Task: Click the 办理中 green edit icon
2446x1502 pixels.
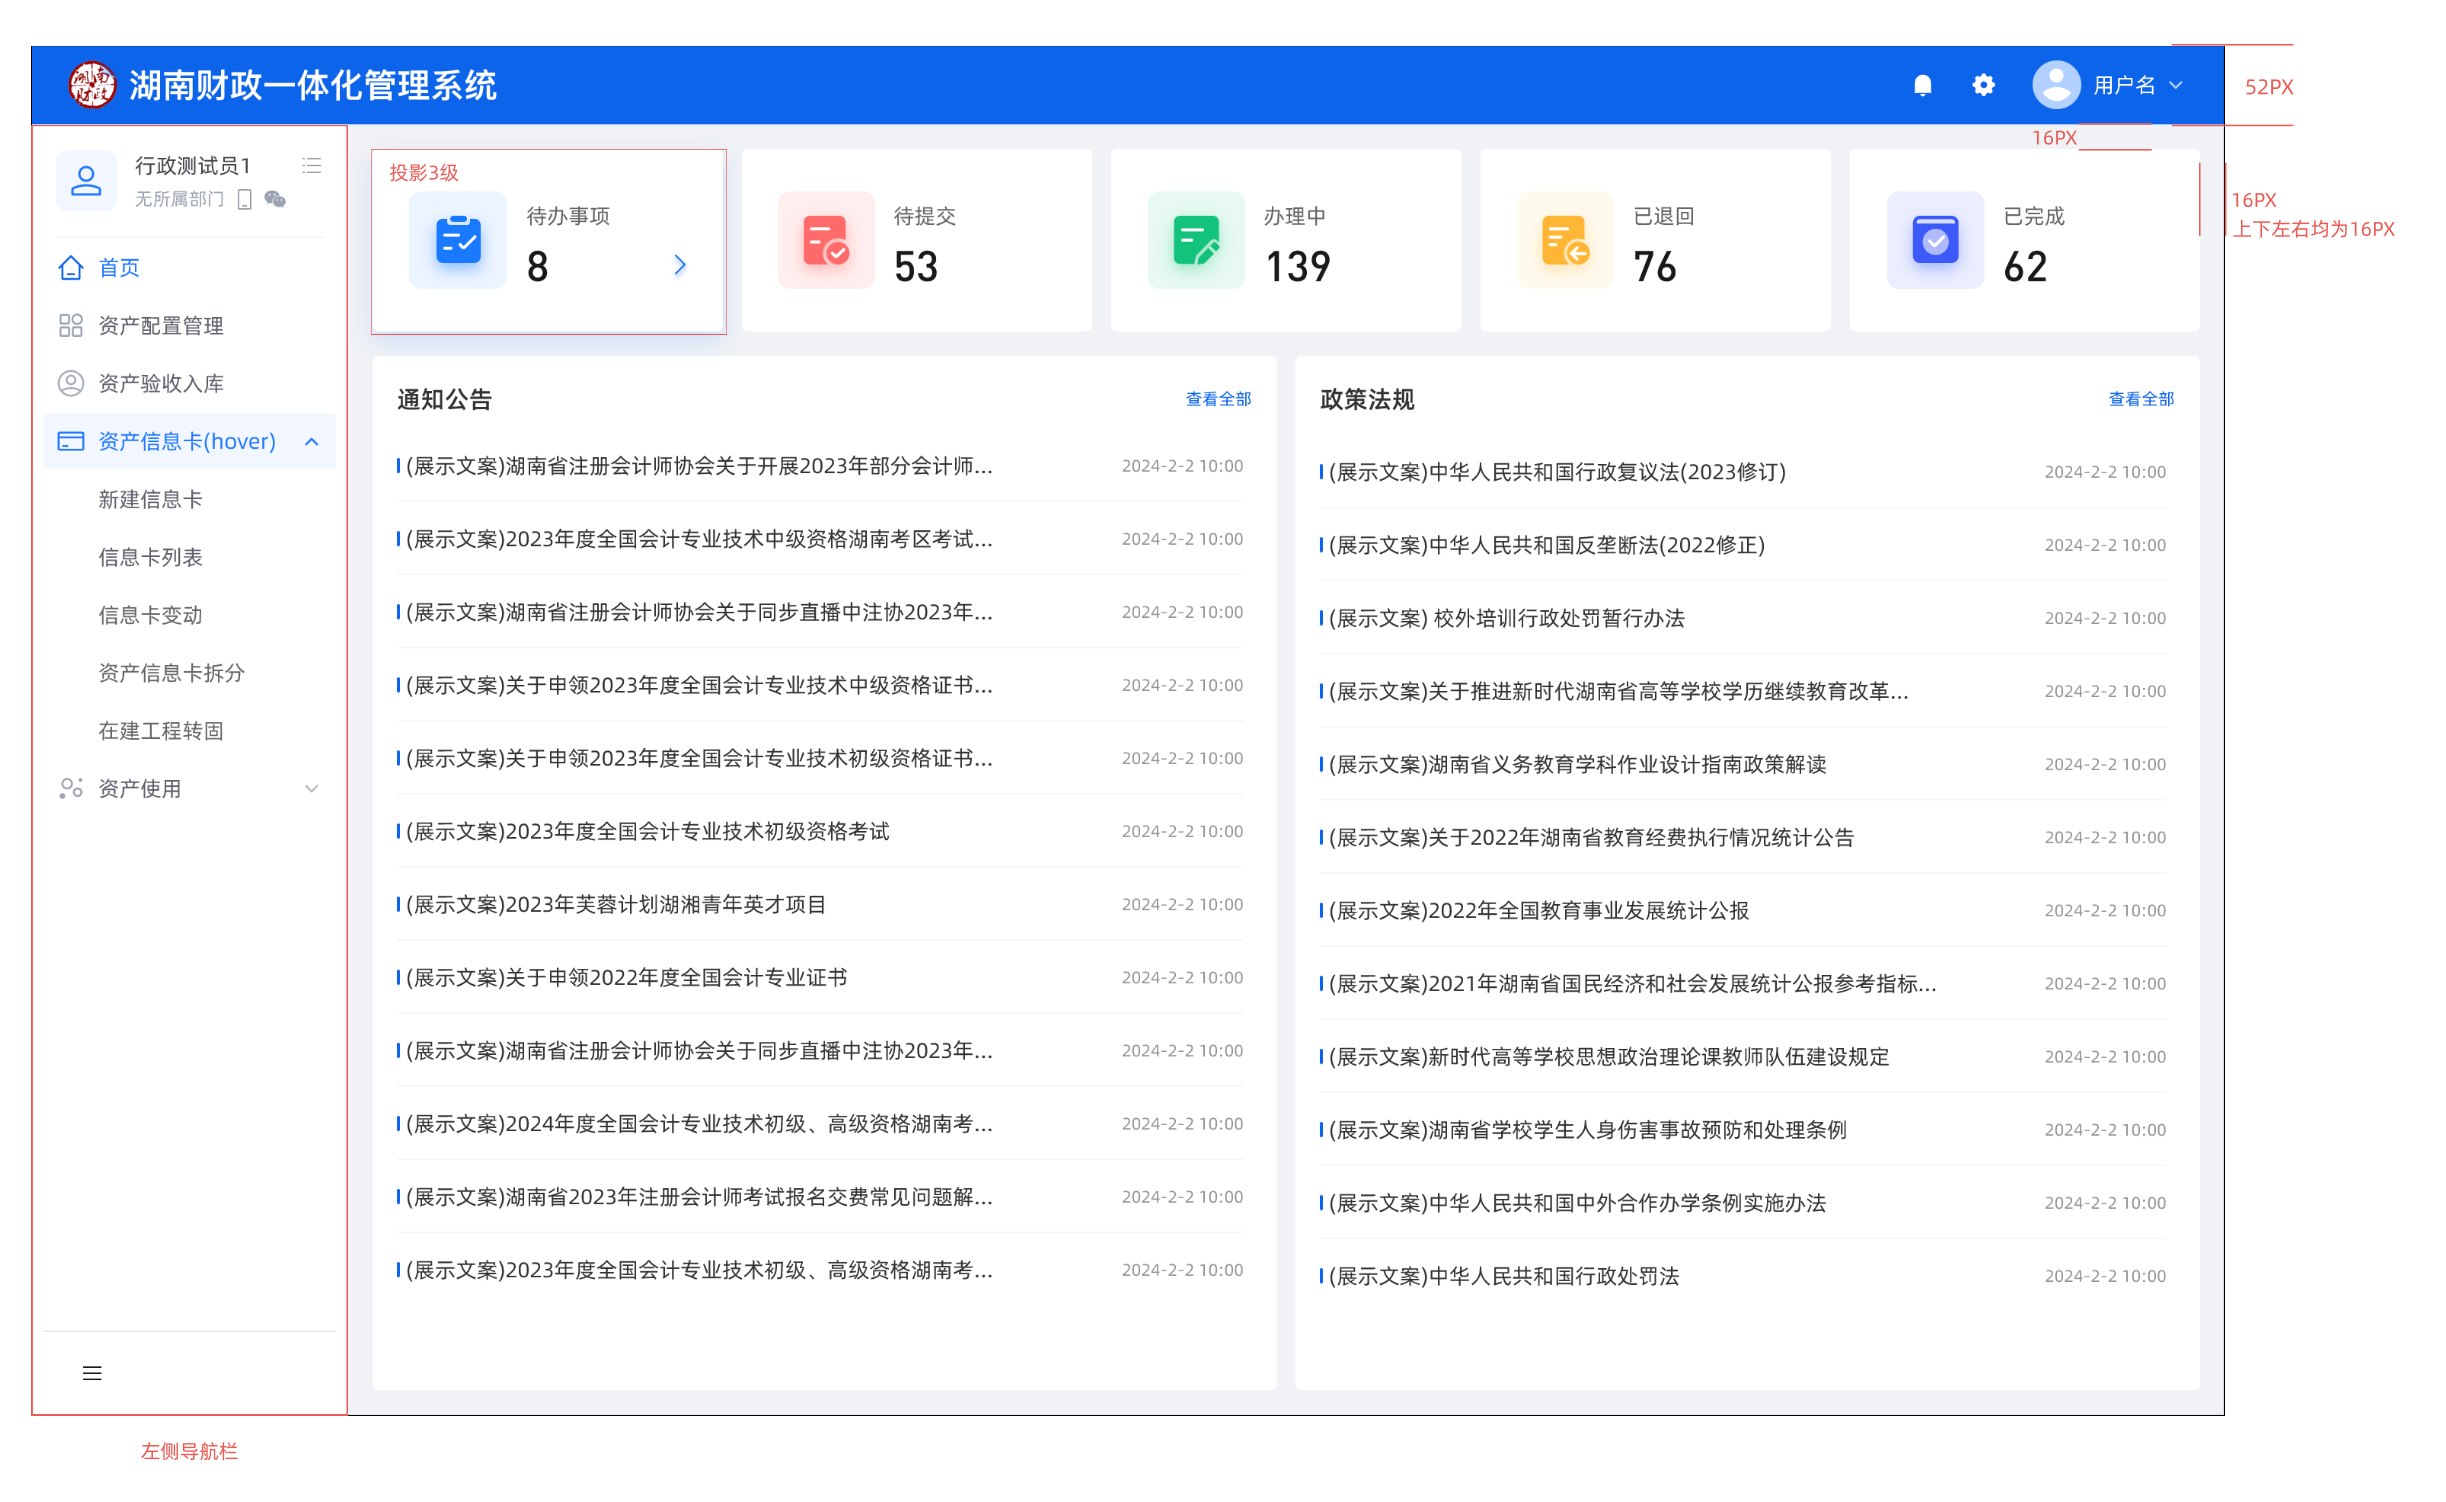Action: (x=1196, y=240)
